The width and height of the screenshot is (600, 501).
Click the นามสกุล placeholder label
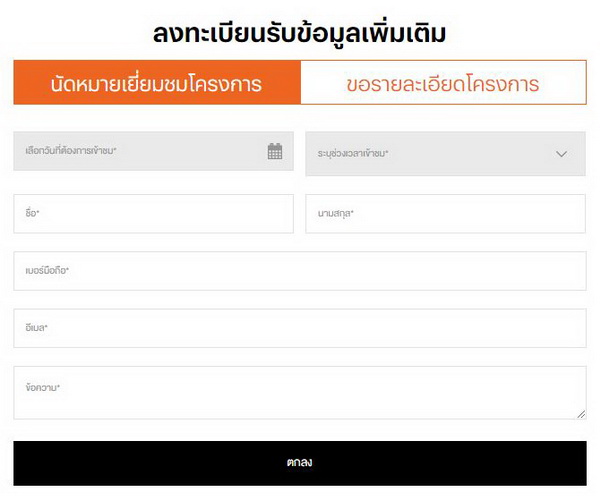pyautogui.click(x=336, y=213)
